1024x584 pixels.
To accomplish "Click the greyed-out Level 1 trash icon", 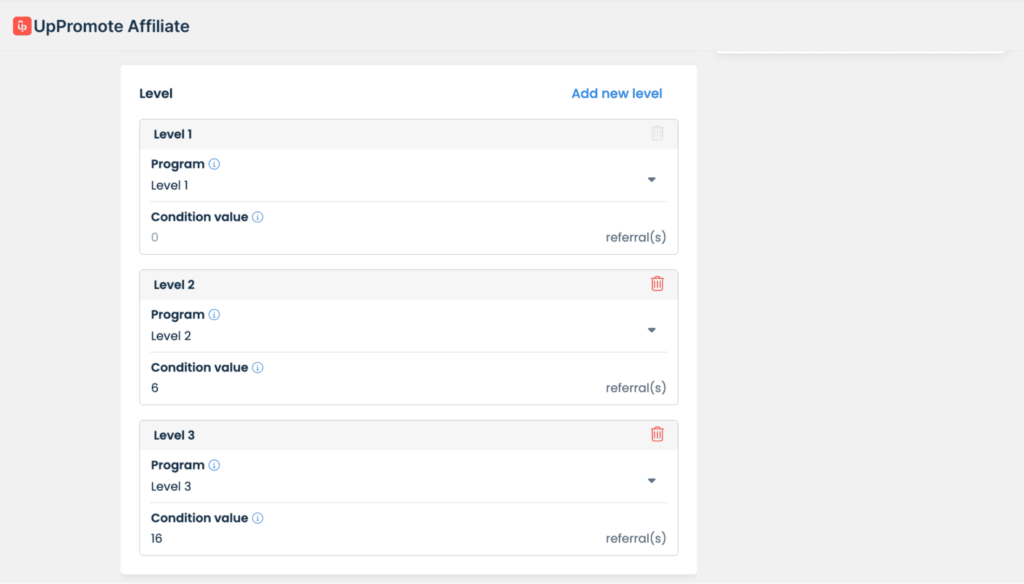I will (657, 133).
